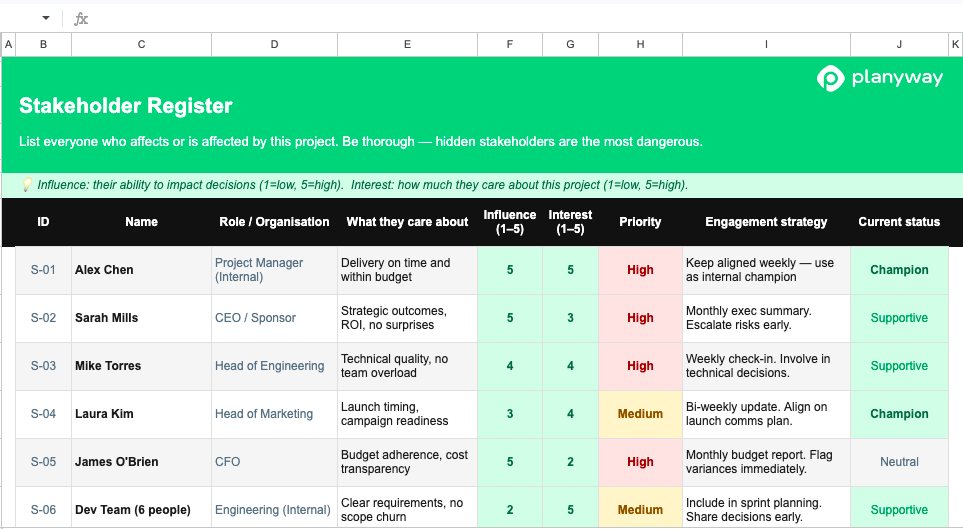The height and width of the screenshot is (529, 963).
Task: Click the 'Interest (1–5)' header
Action: click(x=571, y=222)
